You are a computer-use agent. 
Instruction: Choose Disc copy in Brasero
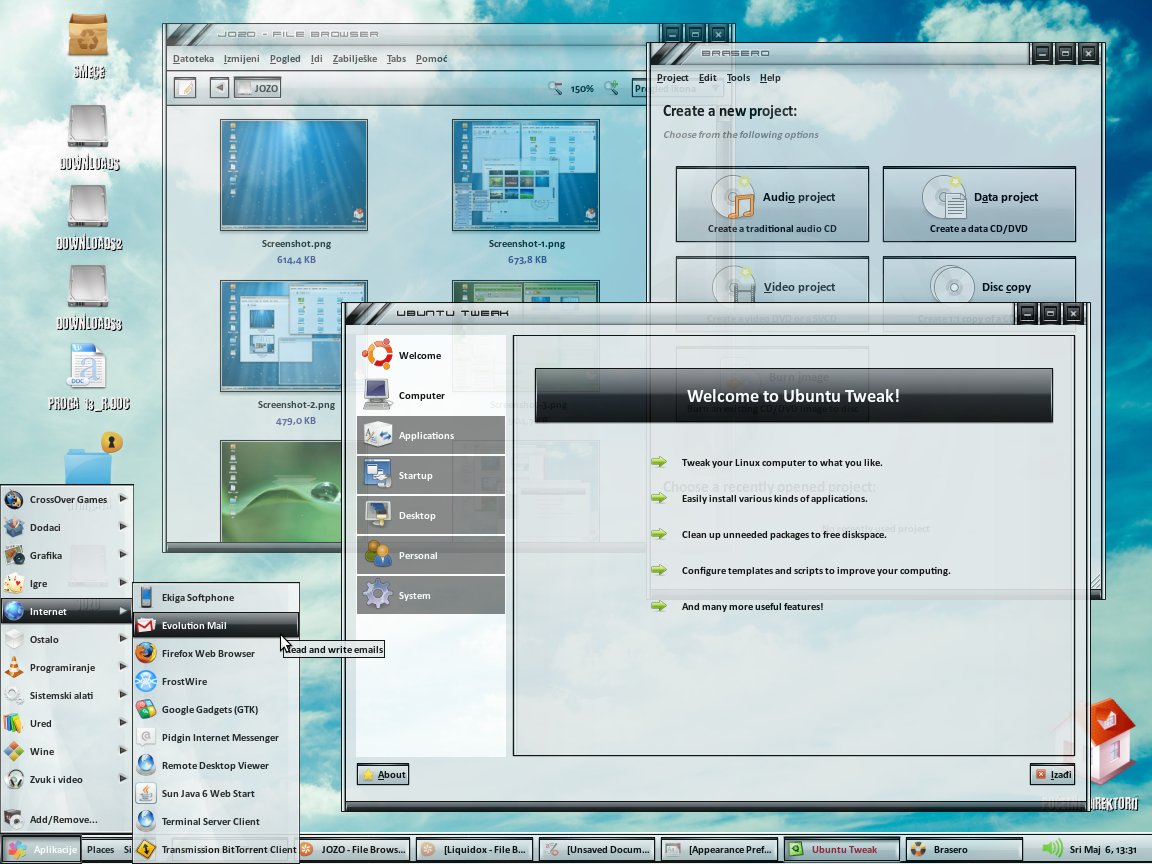pyautogui.click(x=979, y=281)
